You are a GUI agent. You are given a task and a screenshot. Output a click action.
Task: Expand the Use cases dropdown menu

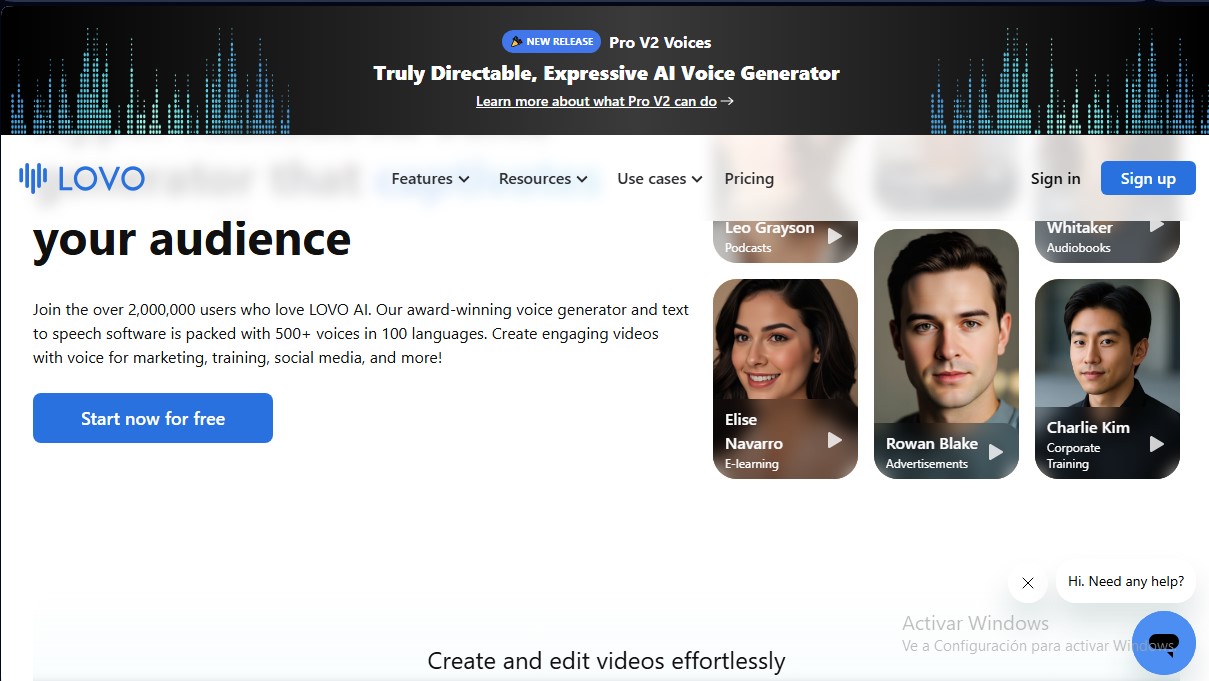click(660, 179)
